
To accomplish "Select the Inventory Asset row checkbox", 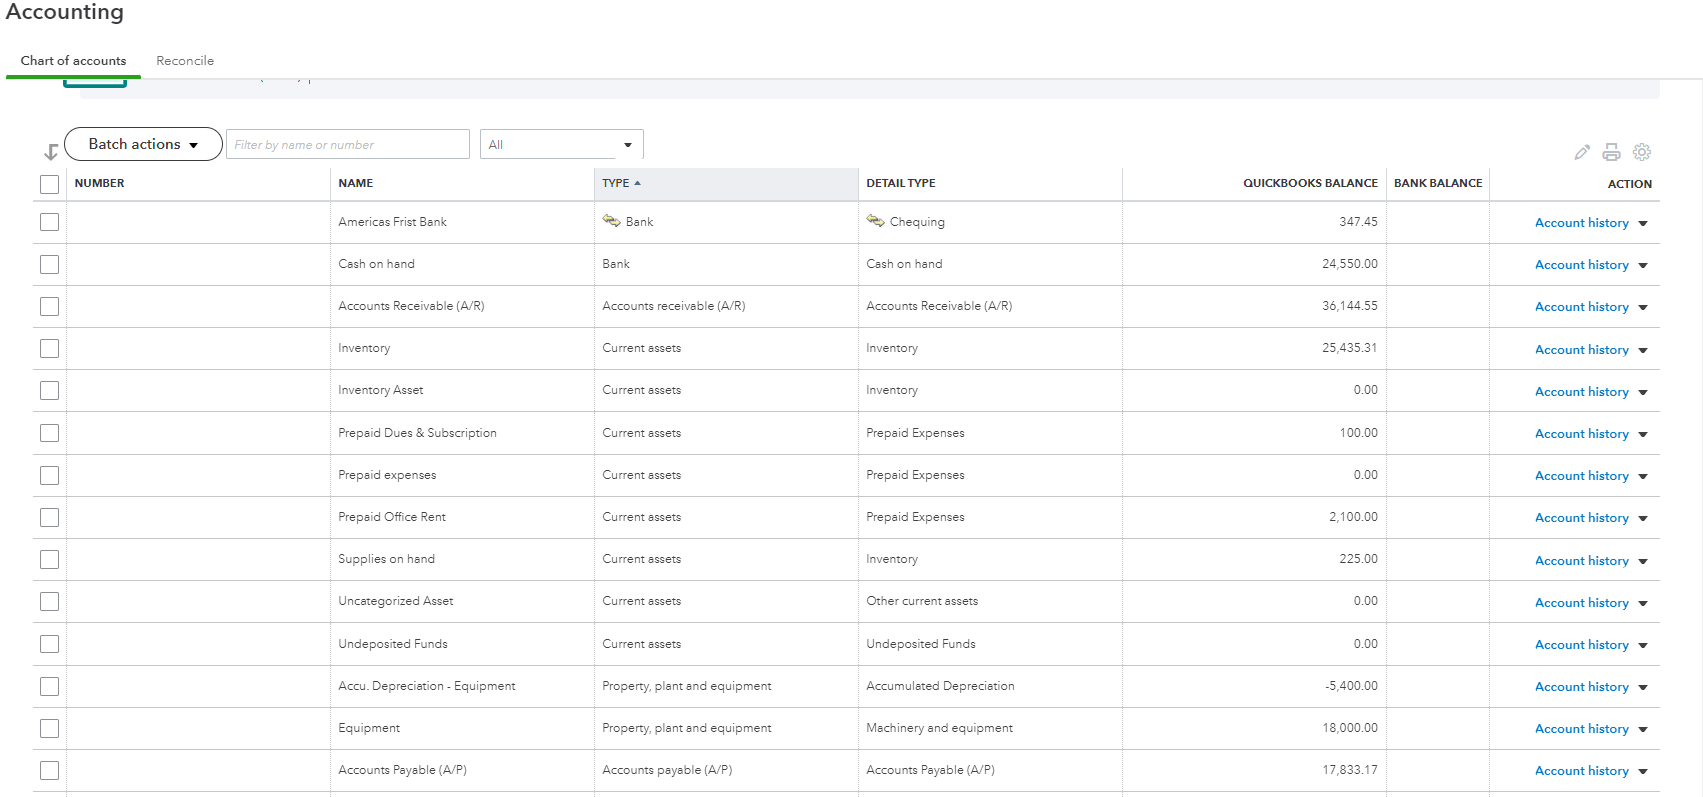I will tap(49, 390).
